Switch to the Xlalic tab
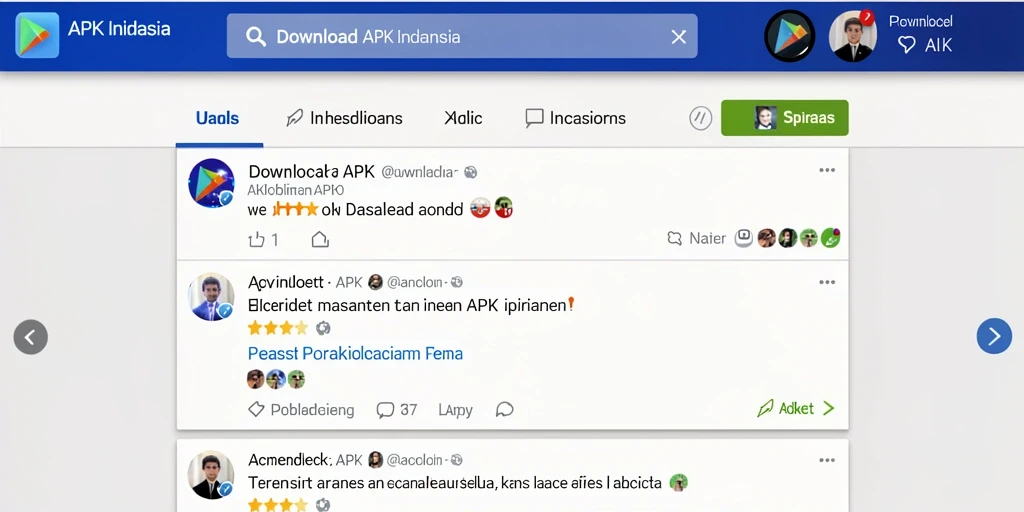This screenshot has width=1024, height=512. tap(463, 118)
